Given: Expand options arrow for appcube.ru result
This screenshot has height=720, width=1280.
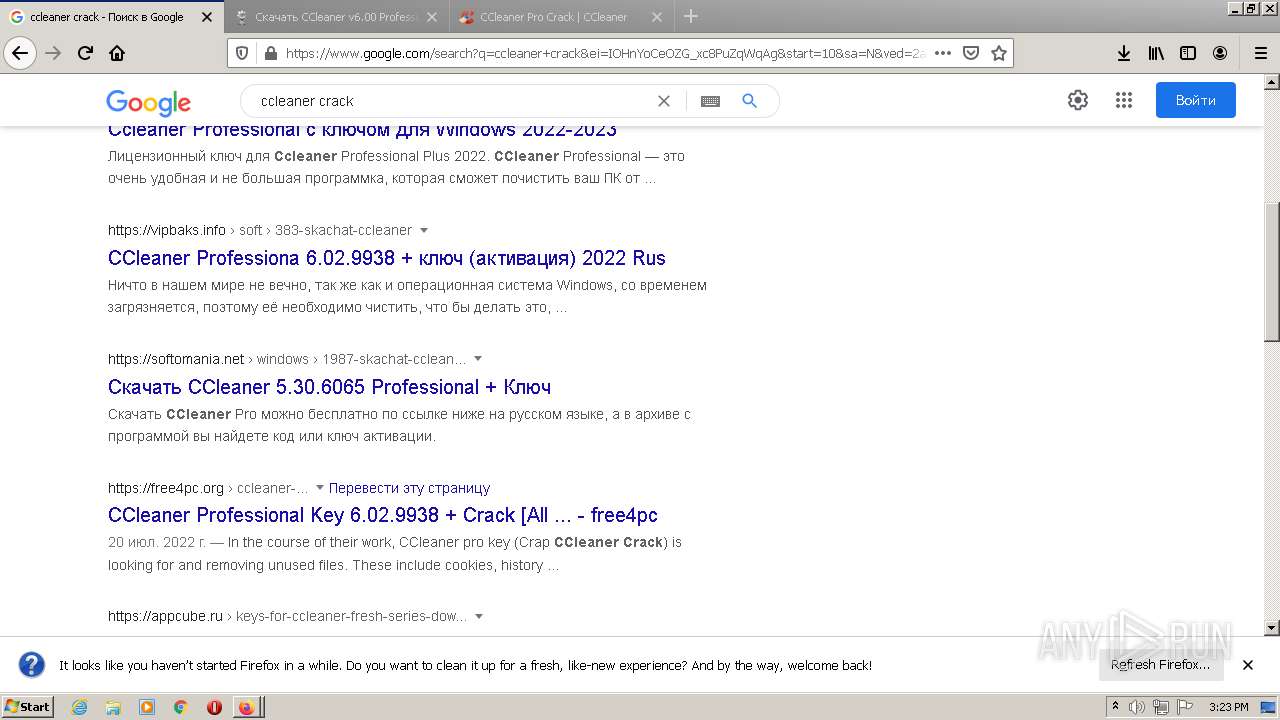Looking at the screenshot, I should click(x=479, y=616).
